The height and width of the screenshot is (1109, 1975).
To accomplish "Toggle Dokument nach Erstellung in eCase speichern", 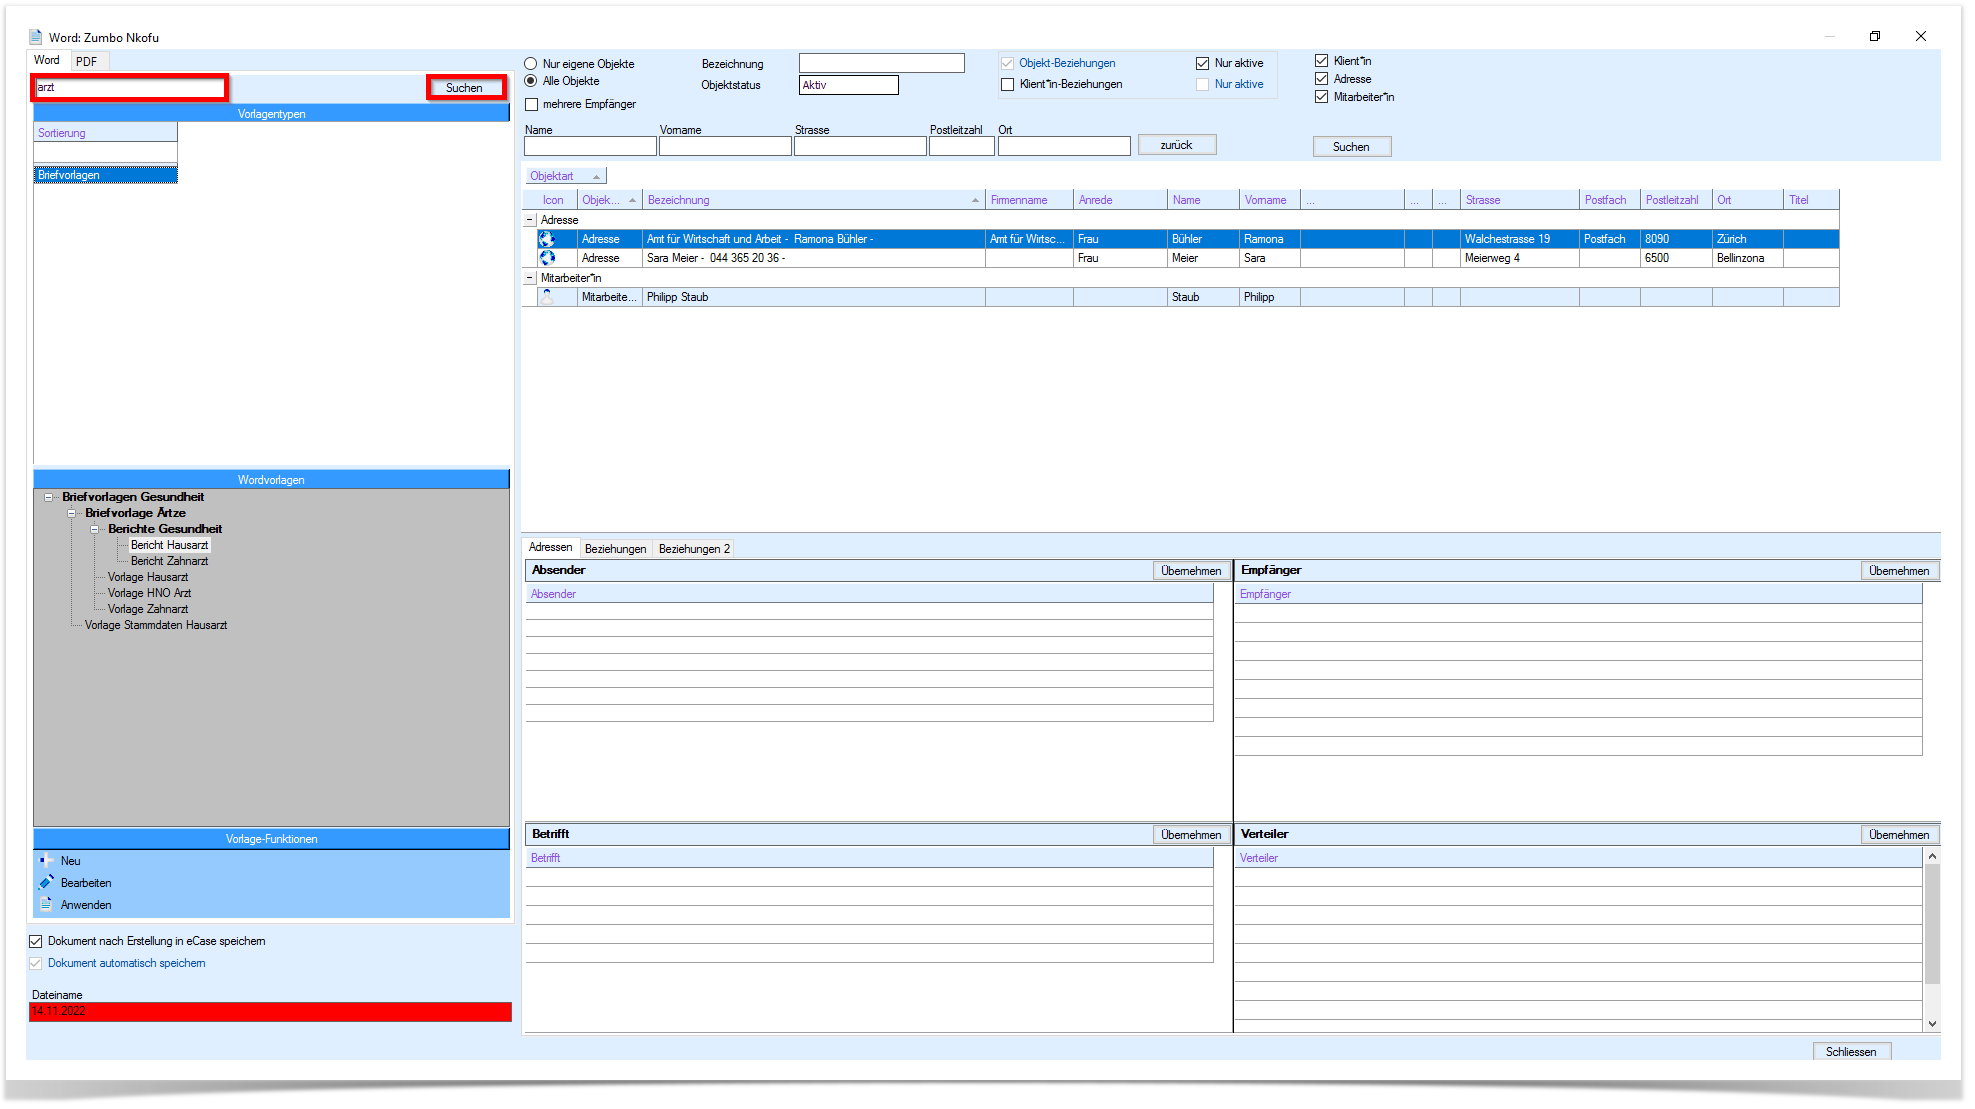I will click(x=36, y=942).
